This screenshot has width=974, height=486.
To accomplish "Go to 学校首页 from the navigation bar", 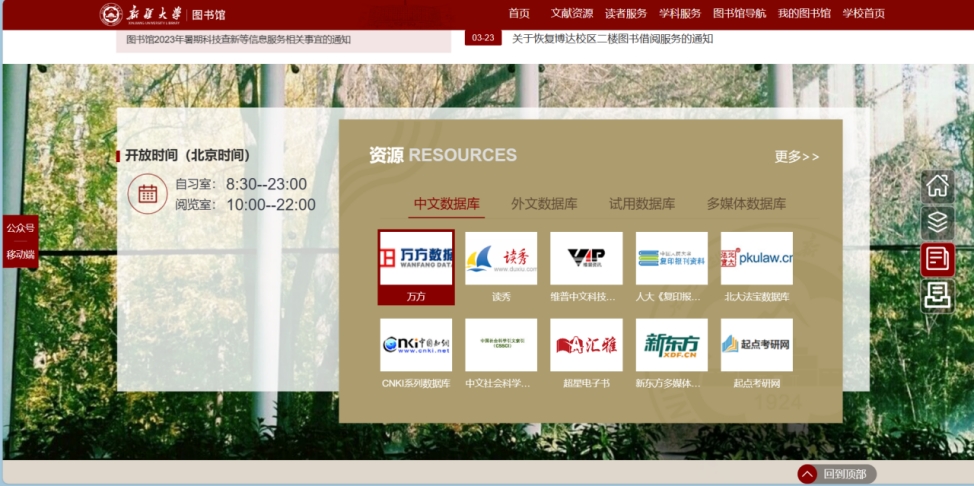I will point(864,14).
